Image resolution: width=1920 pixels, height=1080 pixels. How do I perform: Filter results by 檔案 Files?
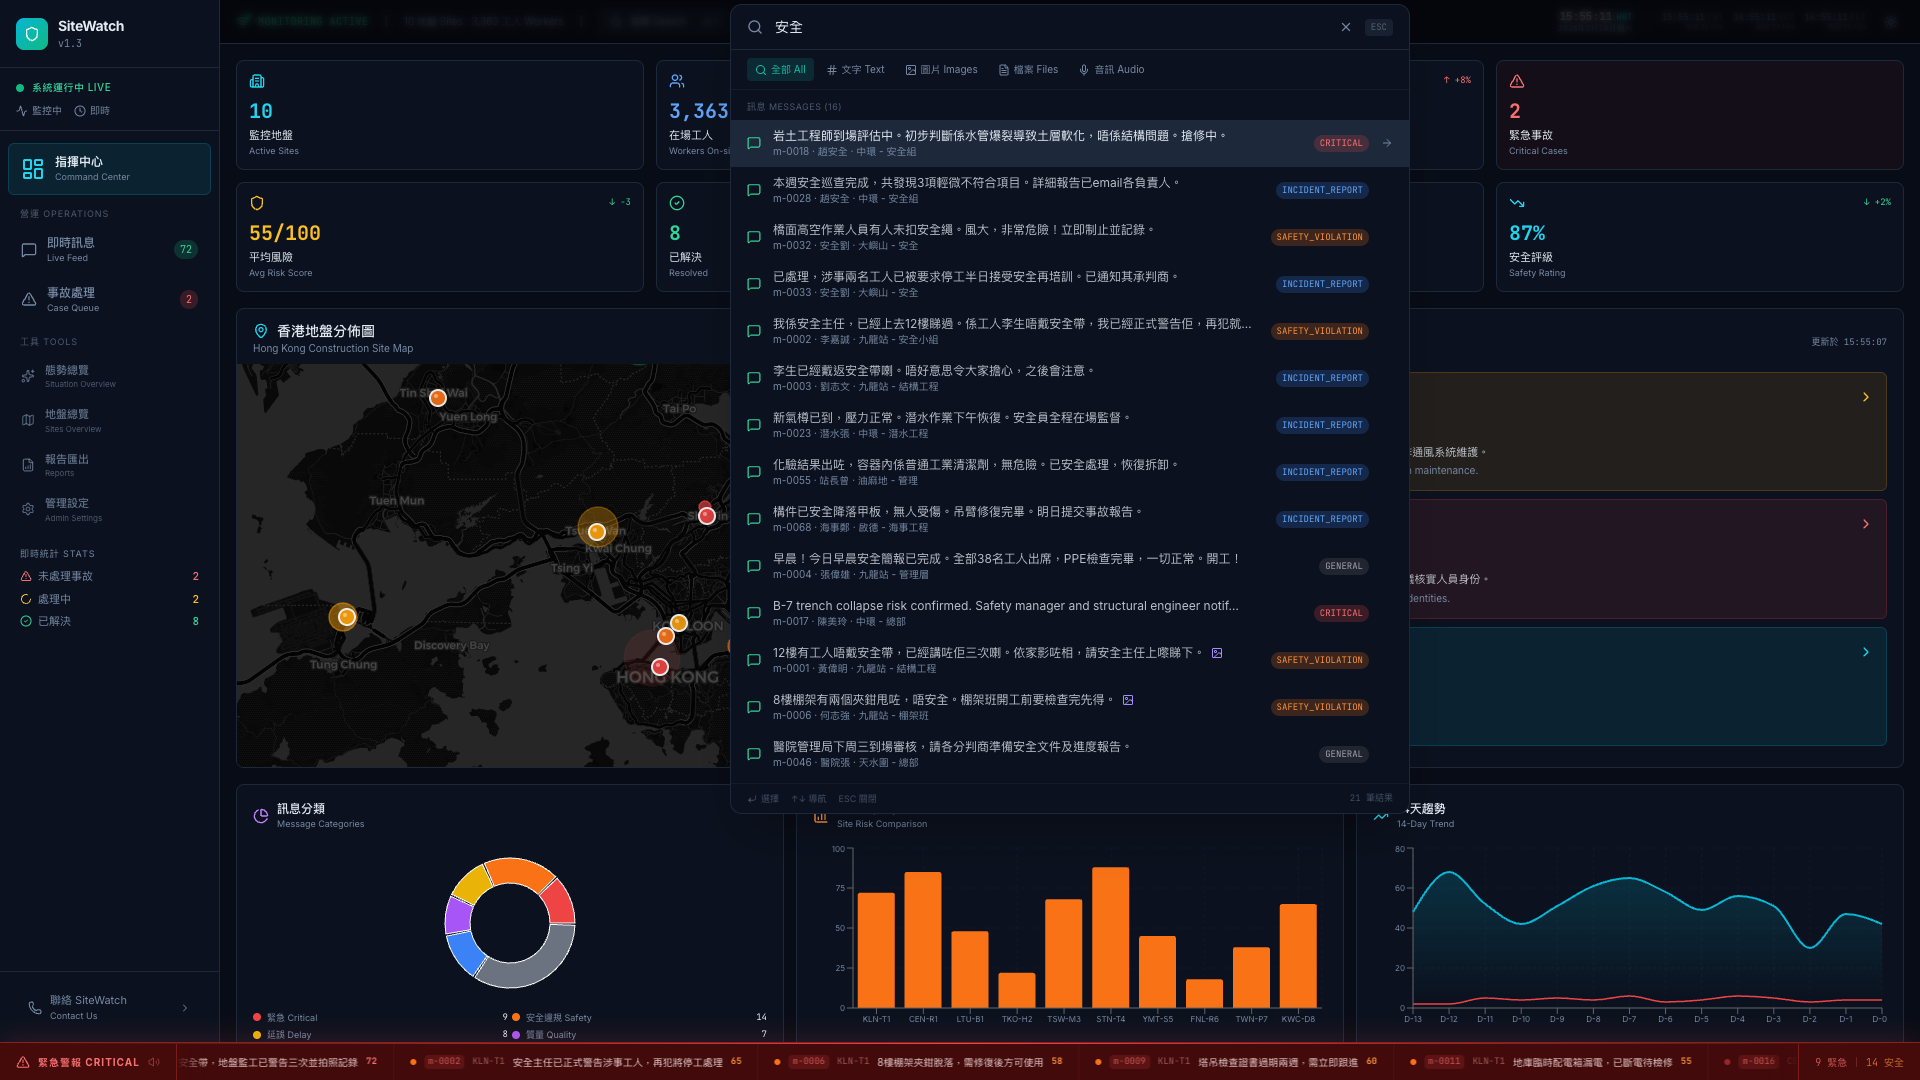coord(1028,70)
